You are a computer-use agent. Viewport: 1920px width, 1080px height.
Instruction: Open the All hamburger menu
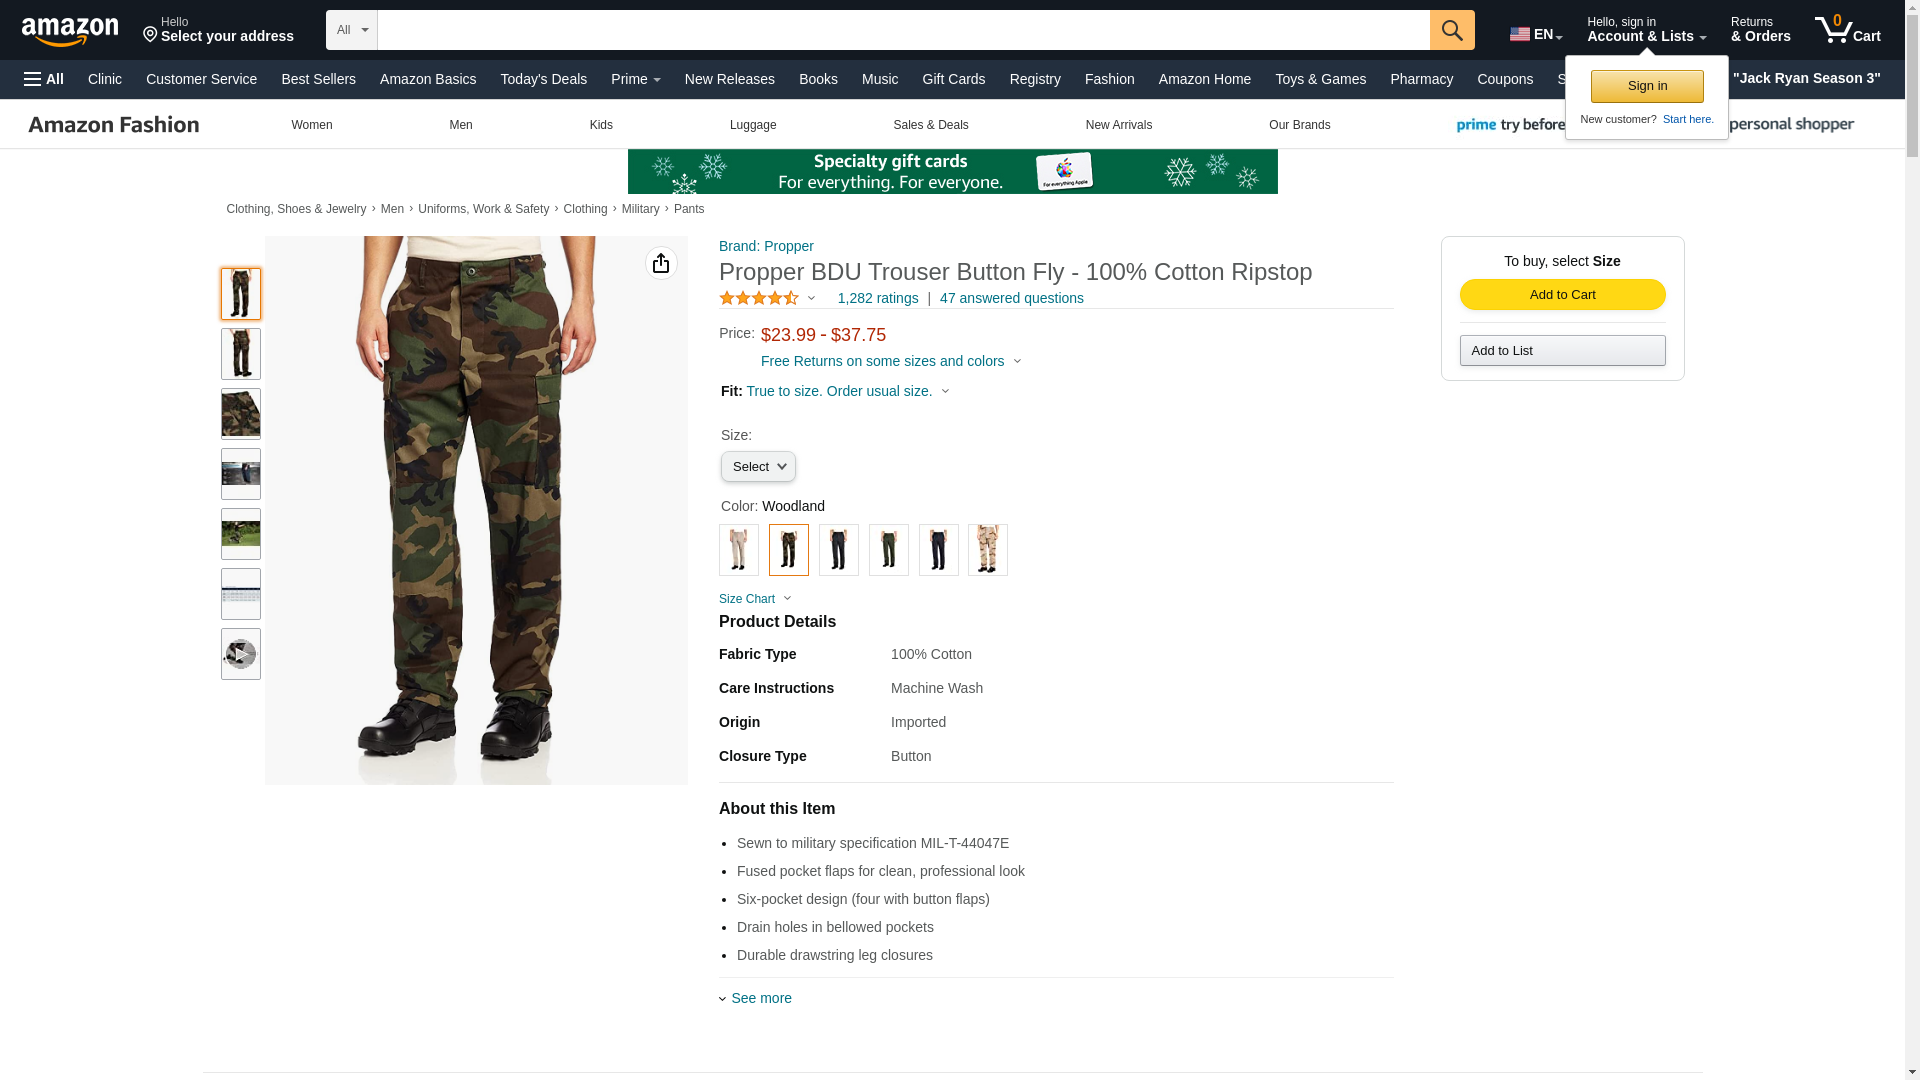44,79
